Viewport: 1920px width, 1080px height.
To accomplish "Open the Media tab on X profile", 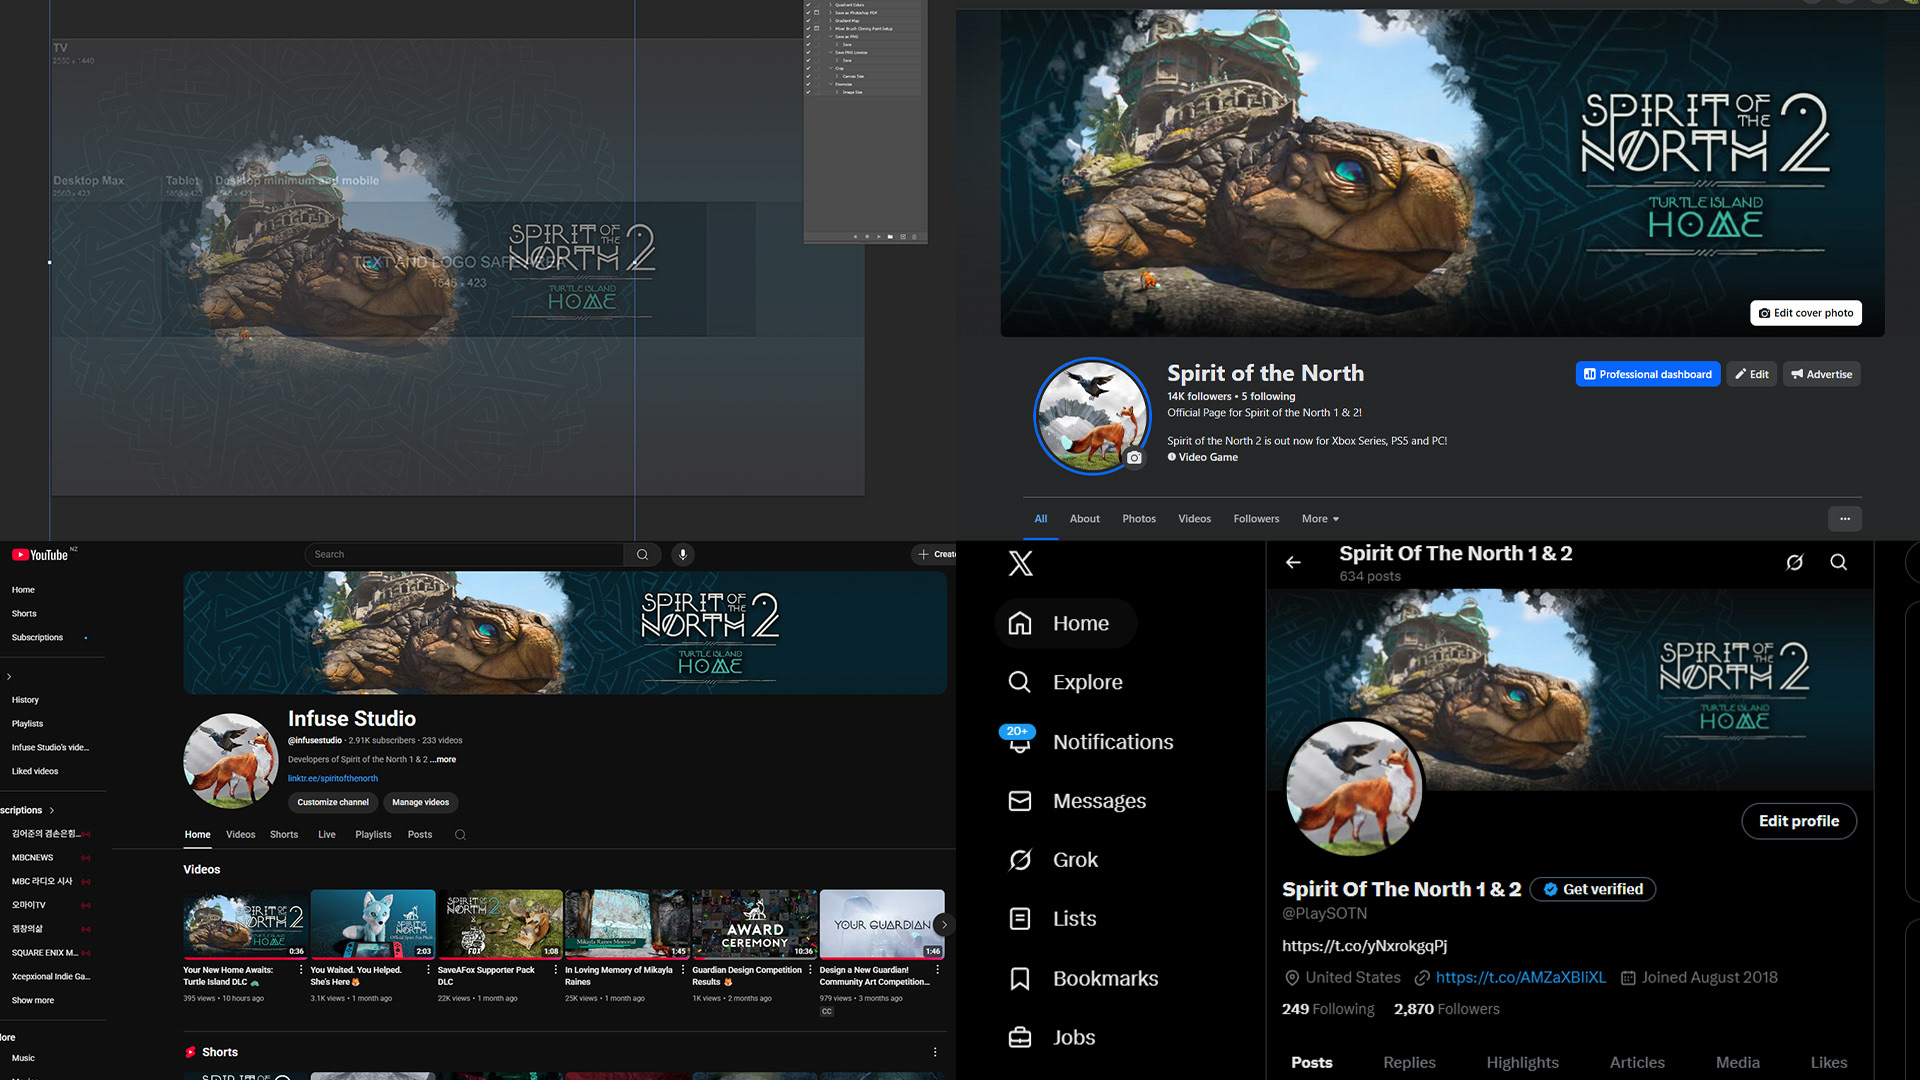I will pos(1737,1062).
